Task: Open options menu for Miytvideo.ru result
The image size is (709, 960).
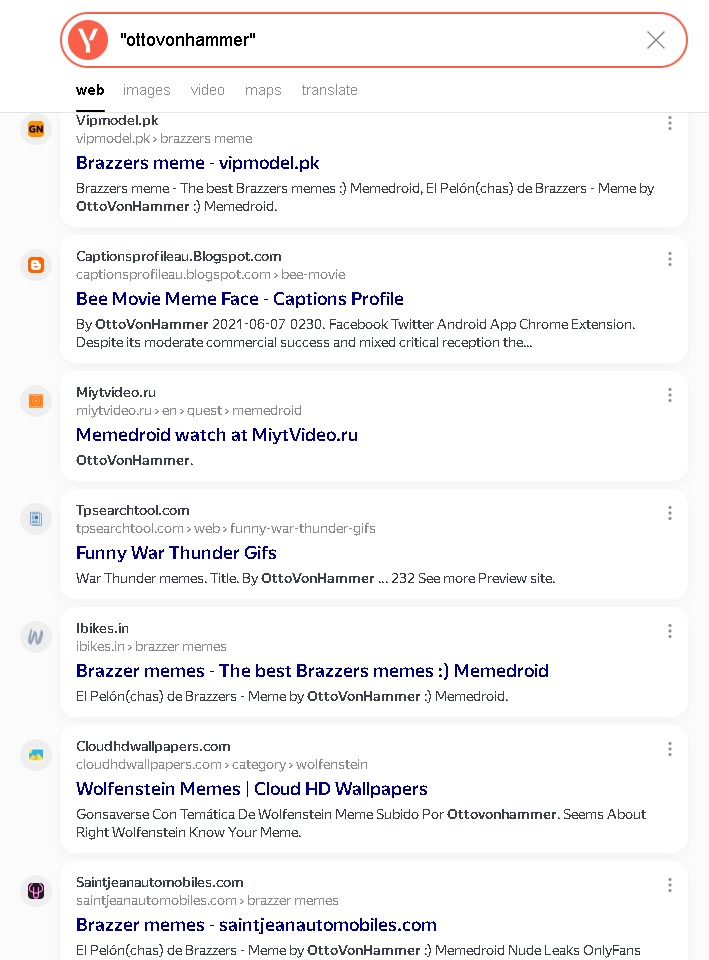Action: (x=670, y=395)
